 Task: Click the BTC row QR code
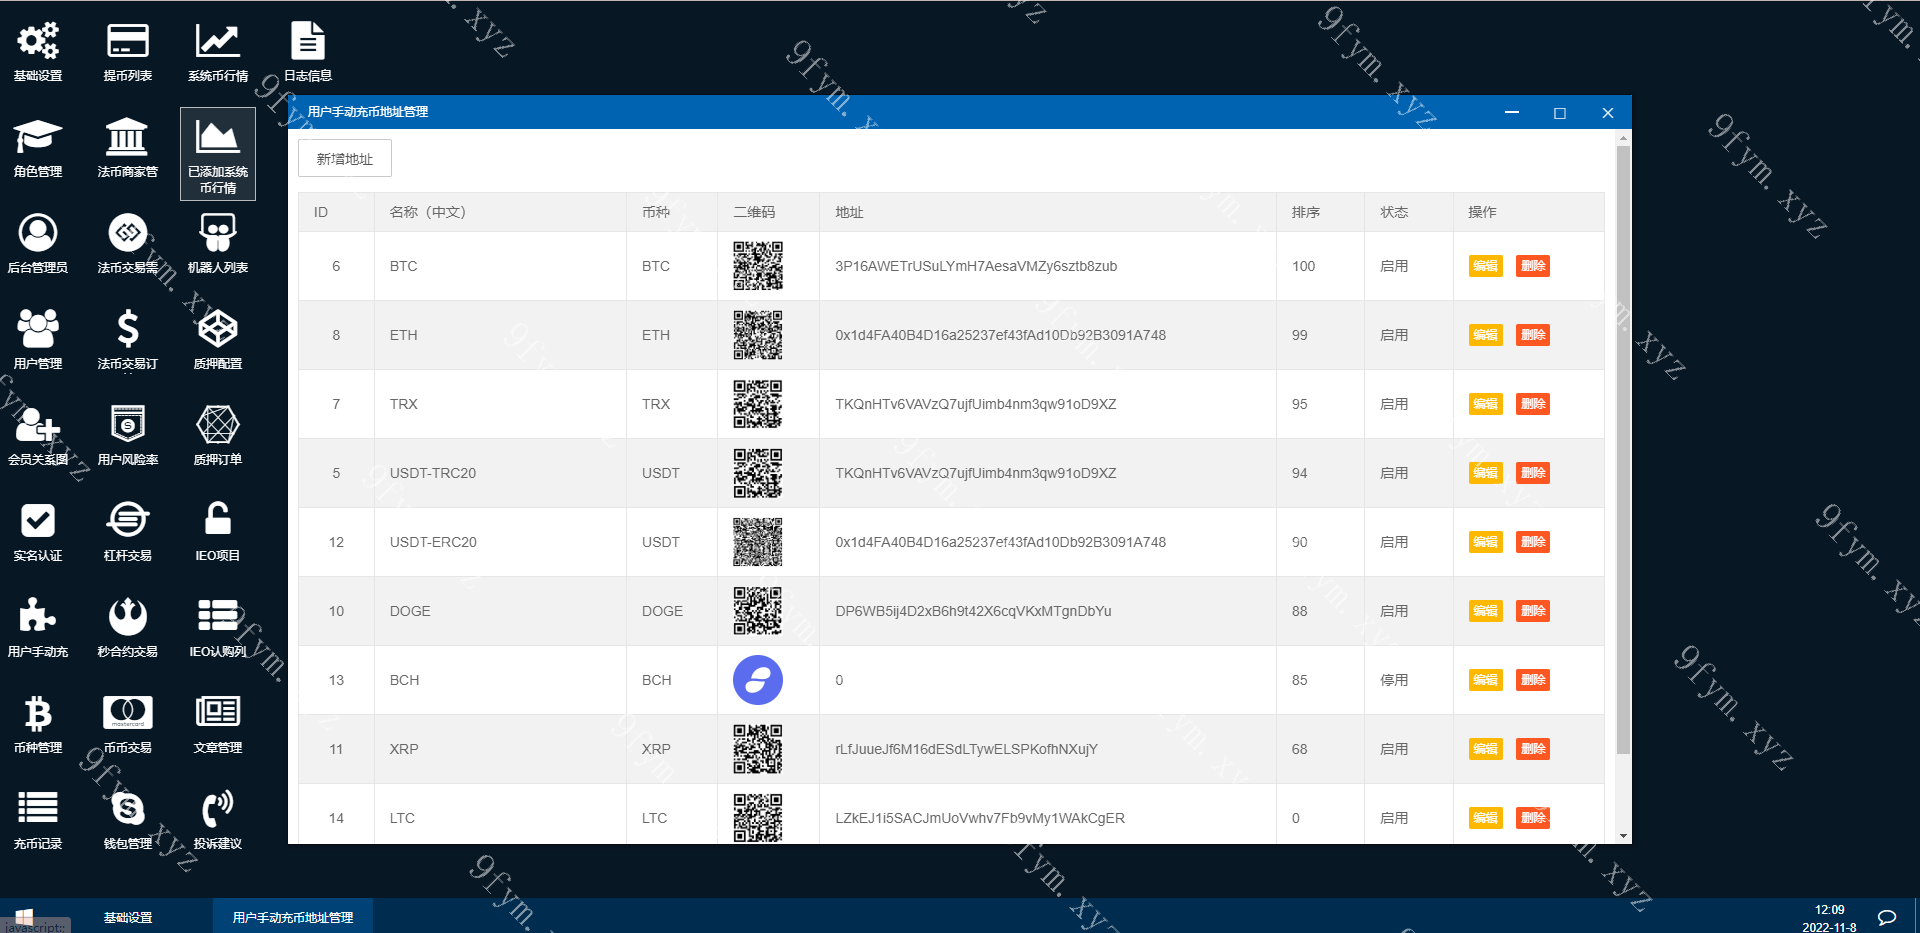point(758,266)
